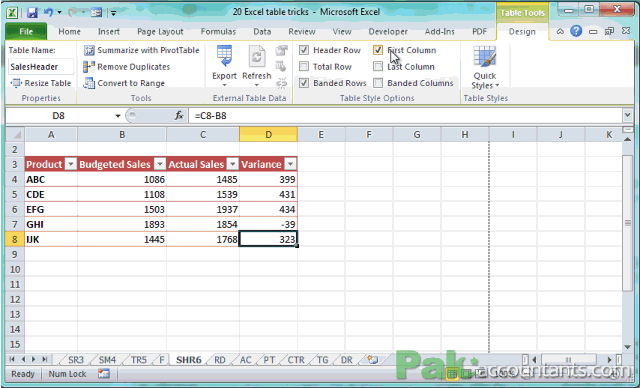Uncheck the First Column checkbox

378,50
